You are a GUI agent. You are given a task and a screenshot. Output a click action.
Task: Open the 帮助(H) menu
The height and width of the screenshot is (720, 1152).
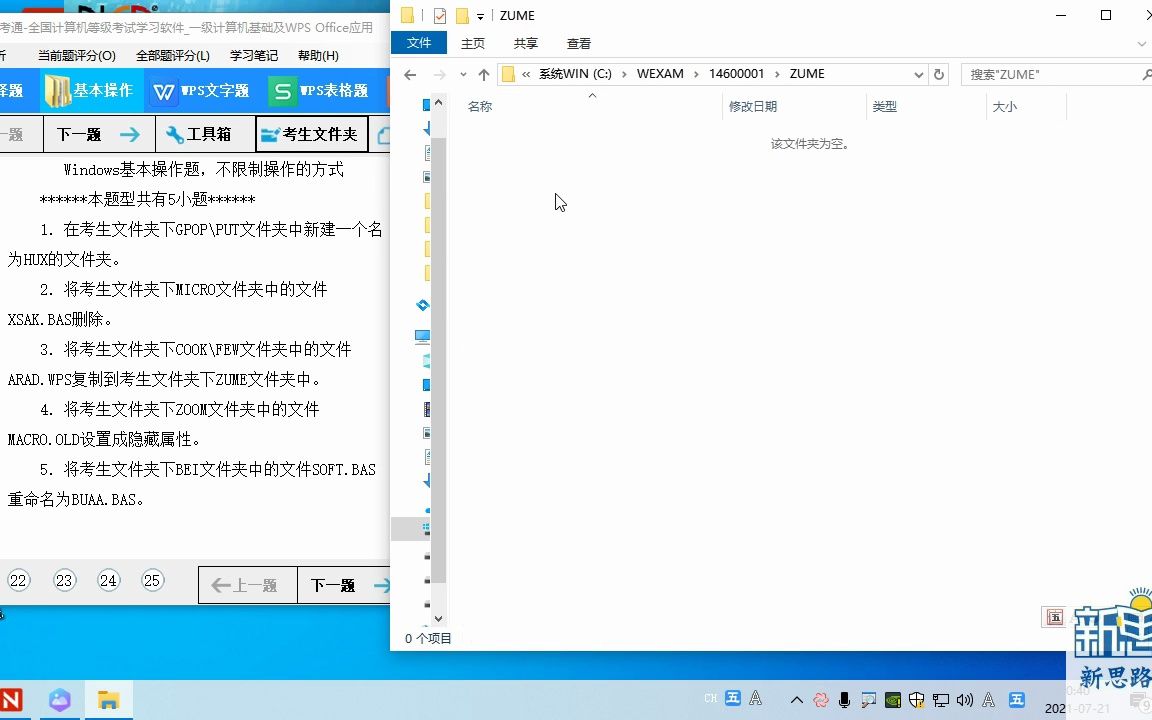coord(317,55)
